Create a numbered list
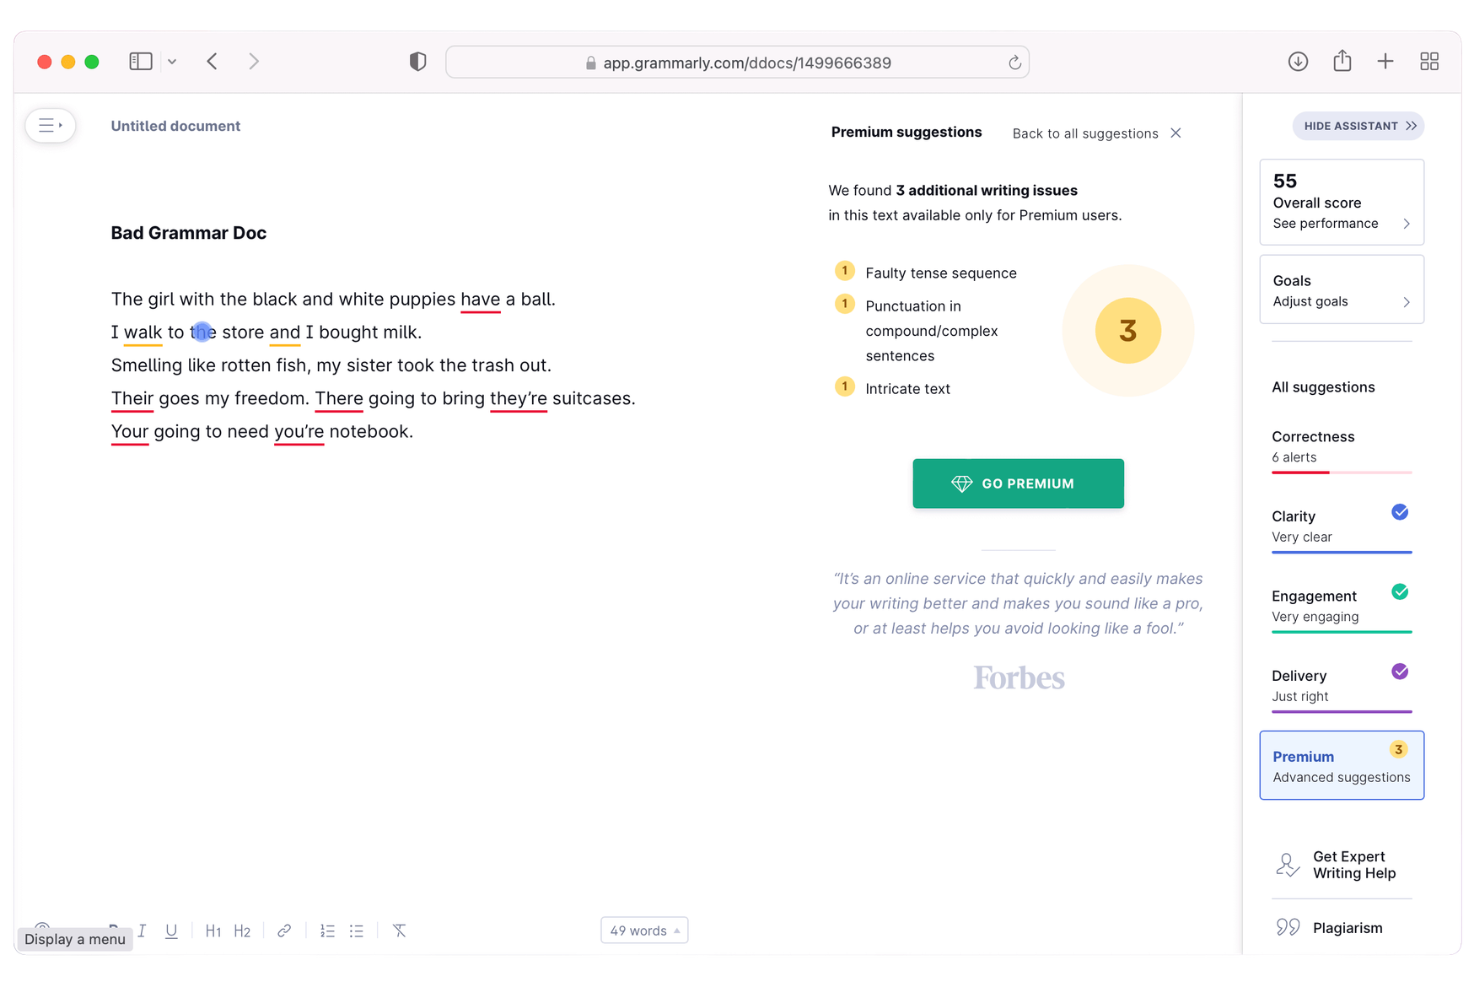This screenshot has width=1480, height=987. click(x=327, y=930)
